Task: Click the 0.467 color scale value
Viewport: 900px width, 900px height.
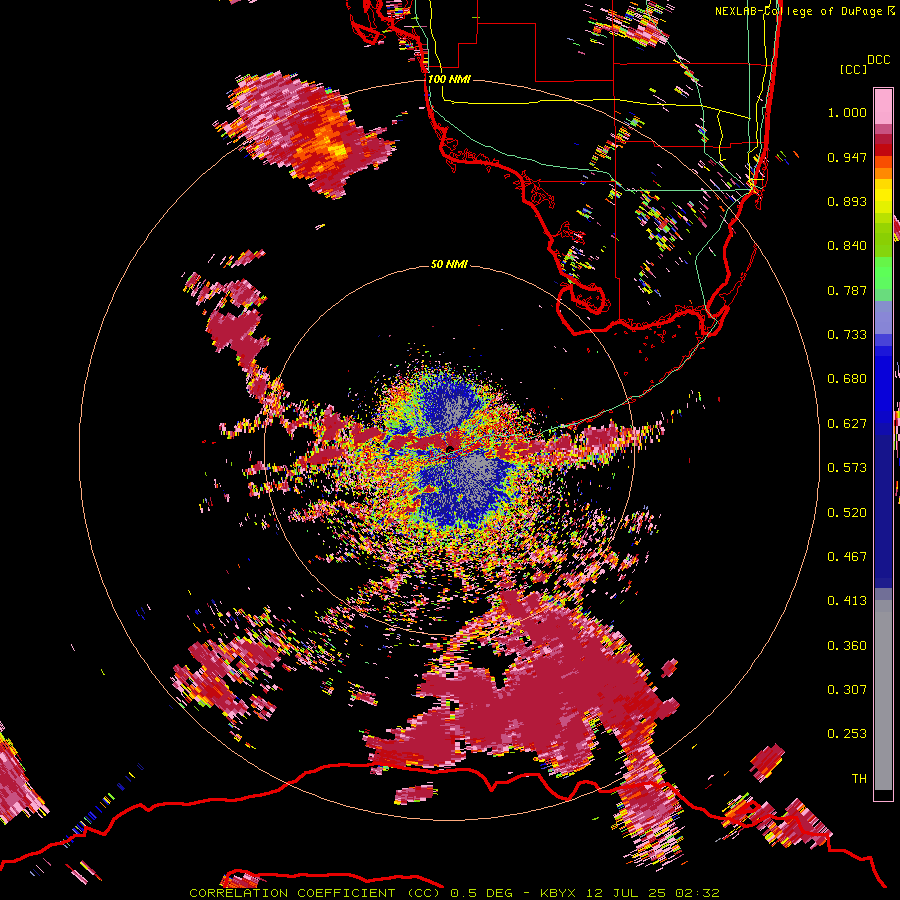Action: pos(847,557)
